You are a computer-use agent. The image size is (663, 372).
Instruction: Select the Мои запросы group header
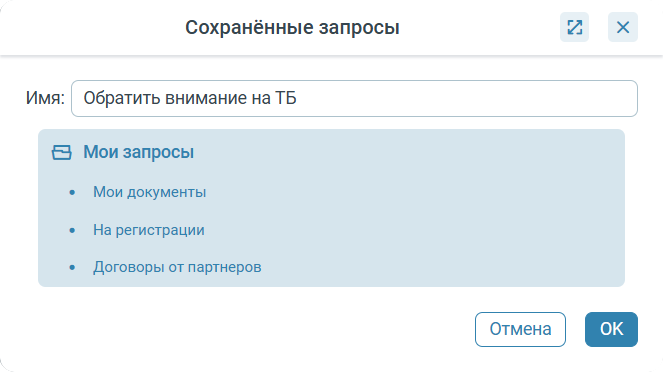[138, 152]
